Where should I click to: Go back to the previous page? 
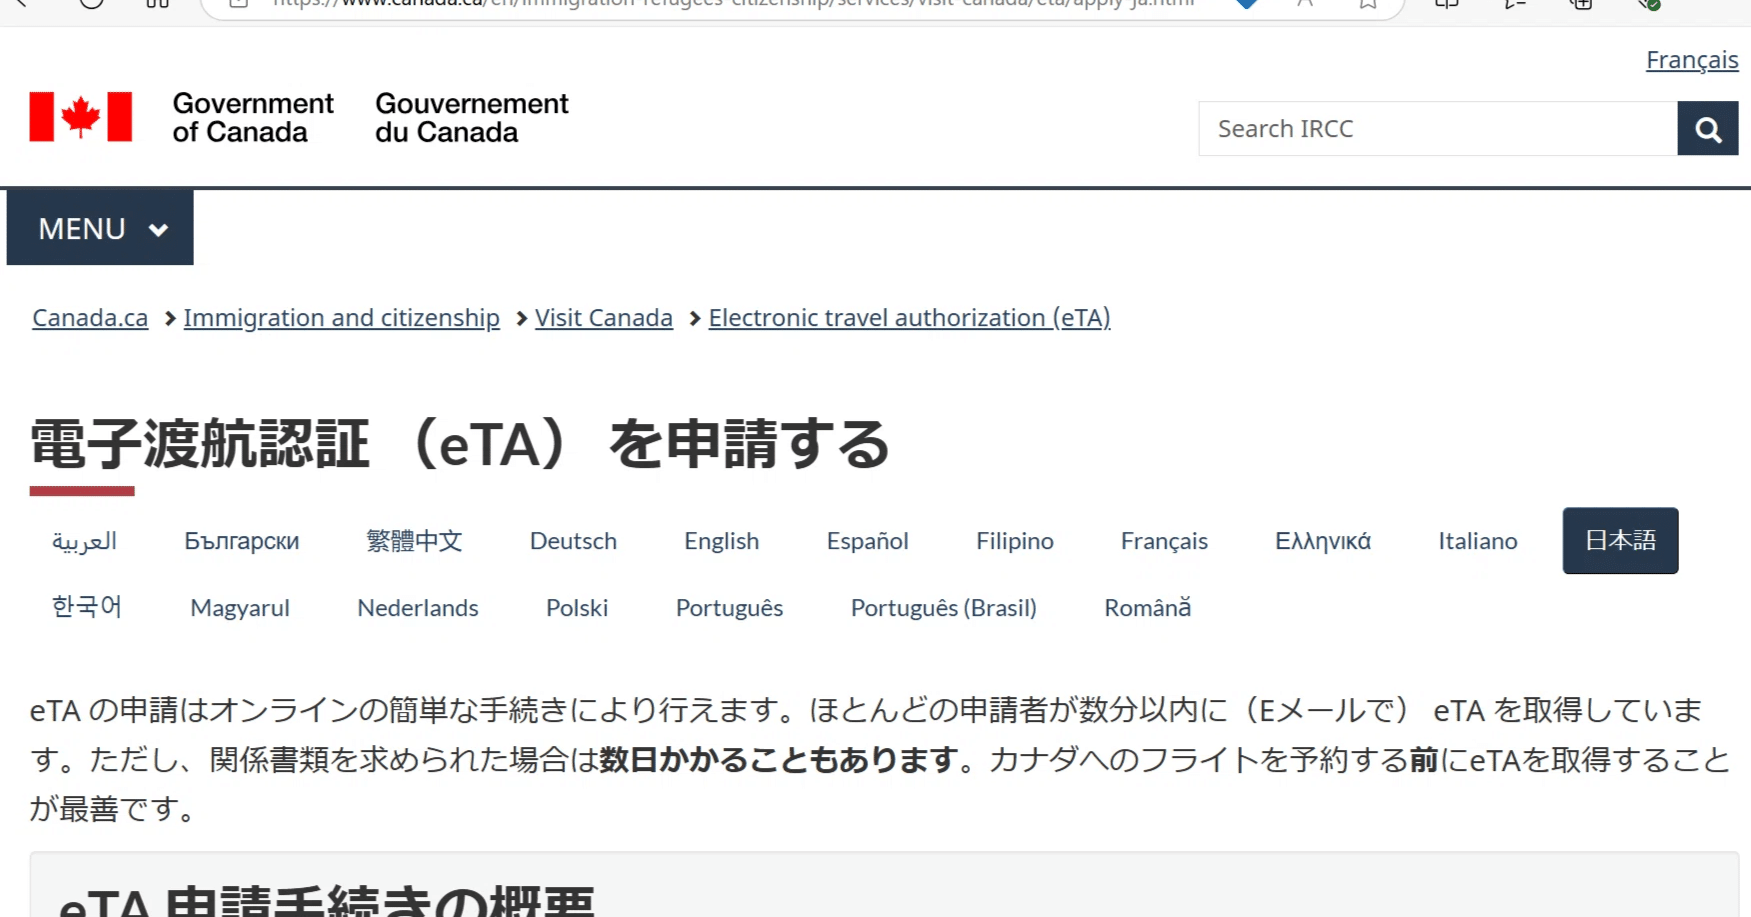tap(22, 4)
